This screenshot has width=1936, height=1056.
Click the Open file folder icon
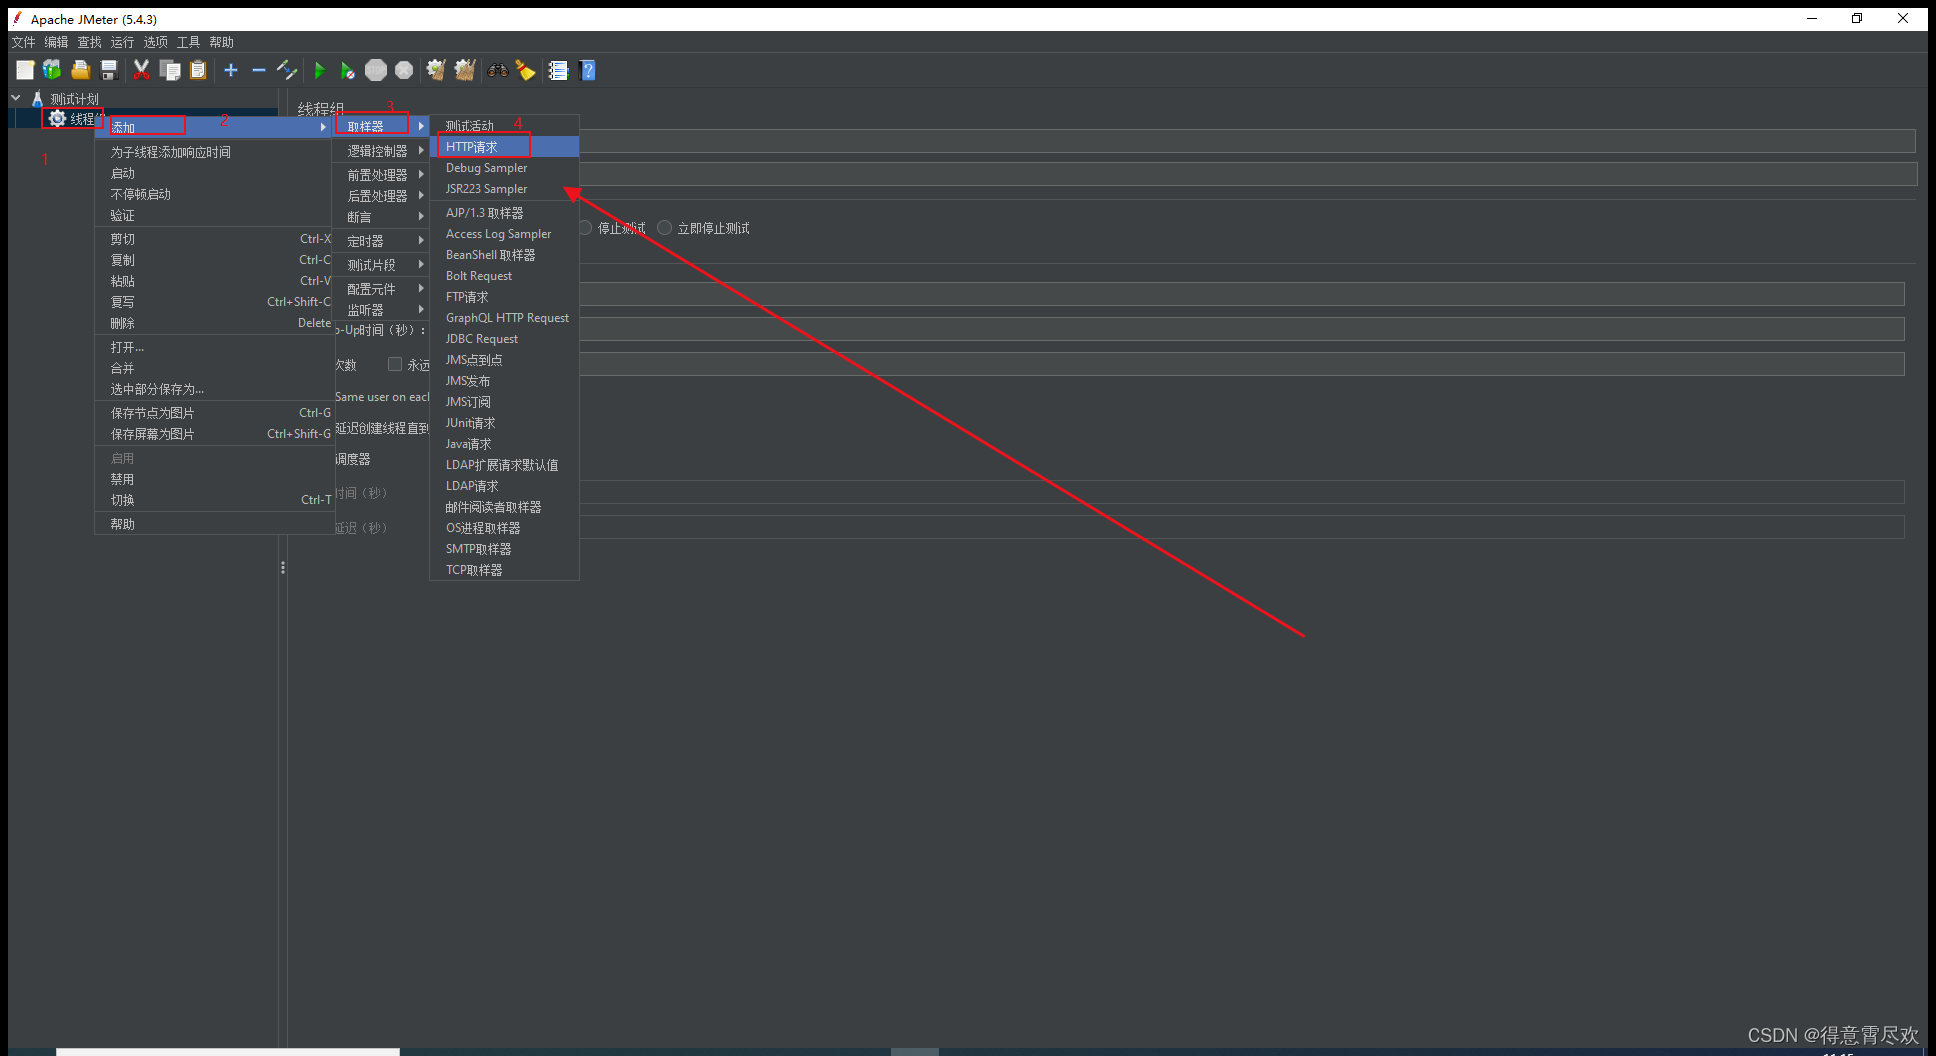[81, 70]
